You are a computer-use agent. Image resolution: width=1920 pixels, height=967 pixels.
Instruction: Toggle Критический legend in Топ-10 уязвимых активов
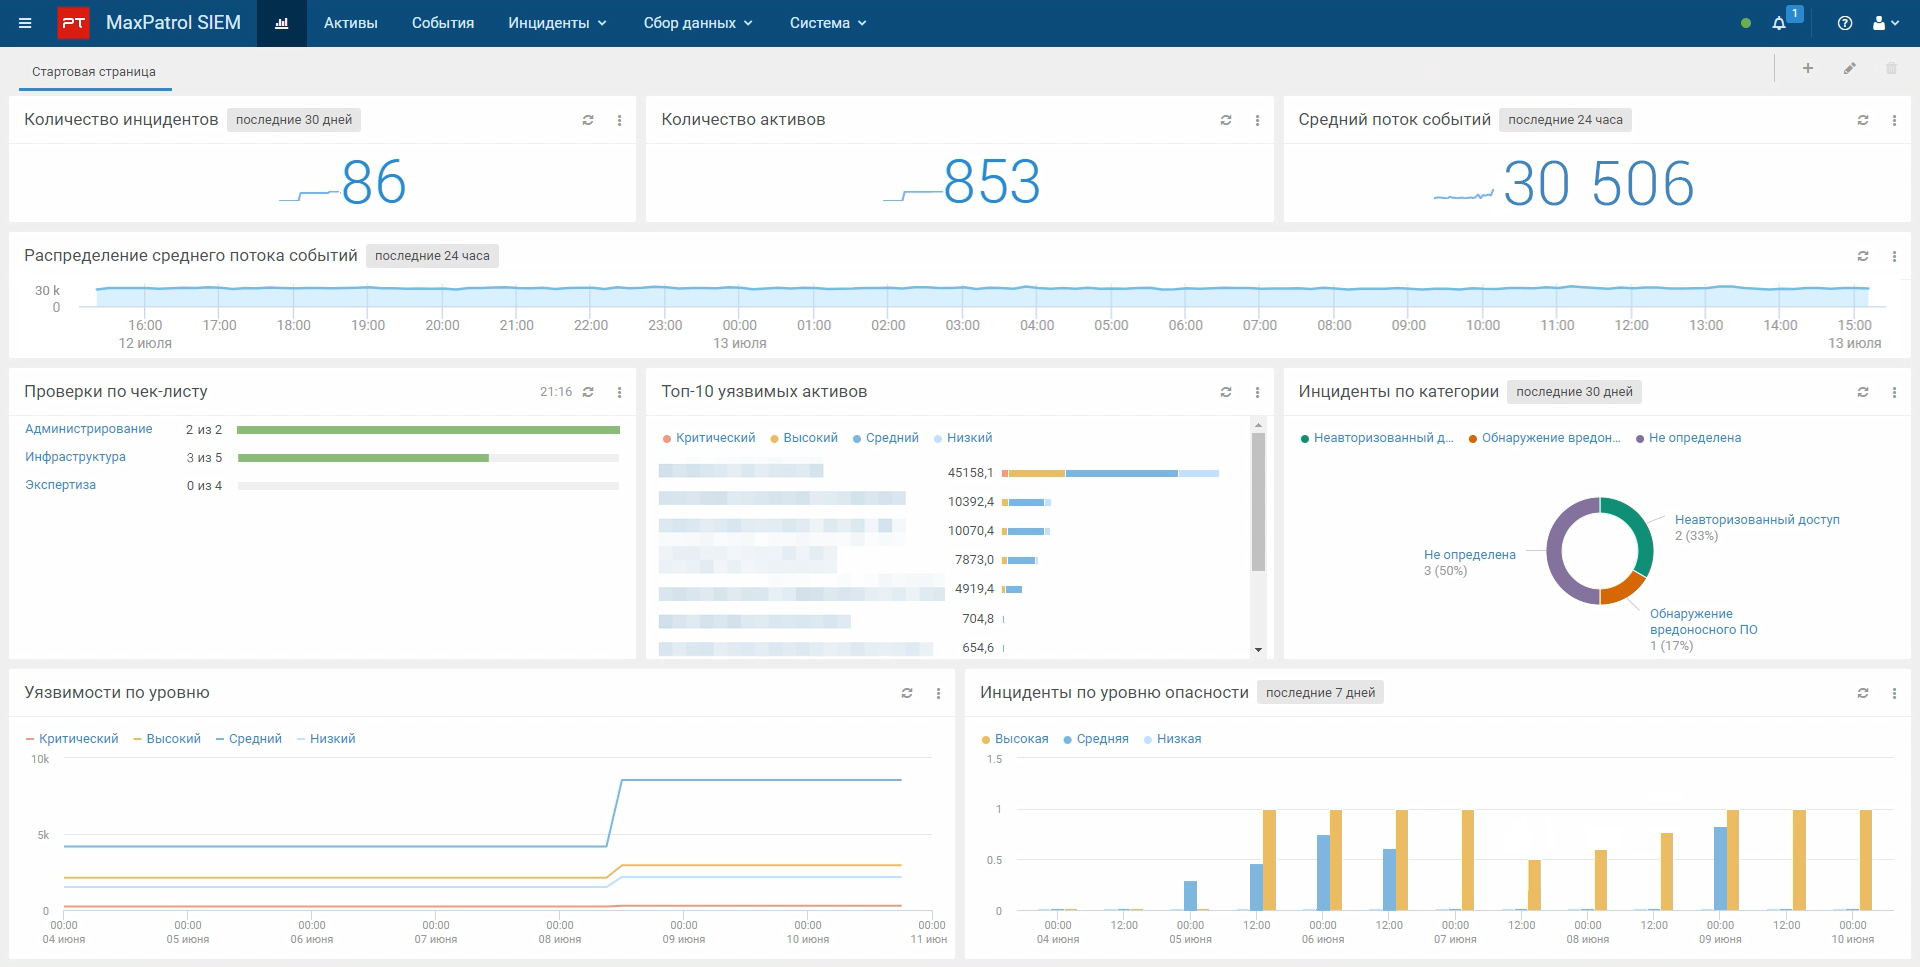pos(714,438)
